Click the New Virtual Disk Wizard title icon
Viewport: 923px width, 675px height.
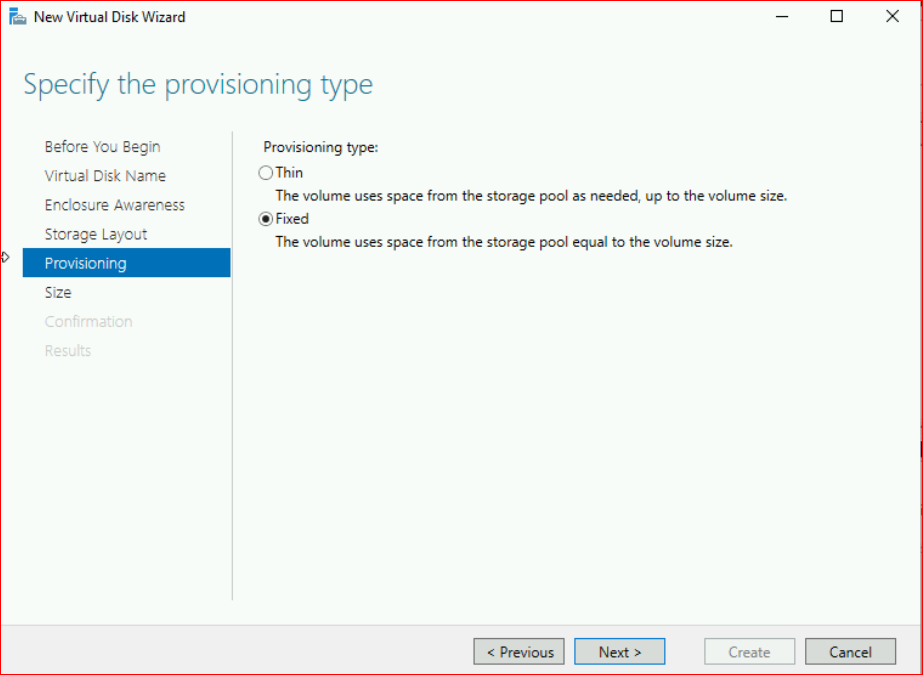17,17
